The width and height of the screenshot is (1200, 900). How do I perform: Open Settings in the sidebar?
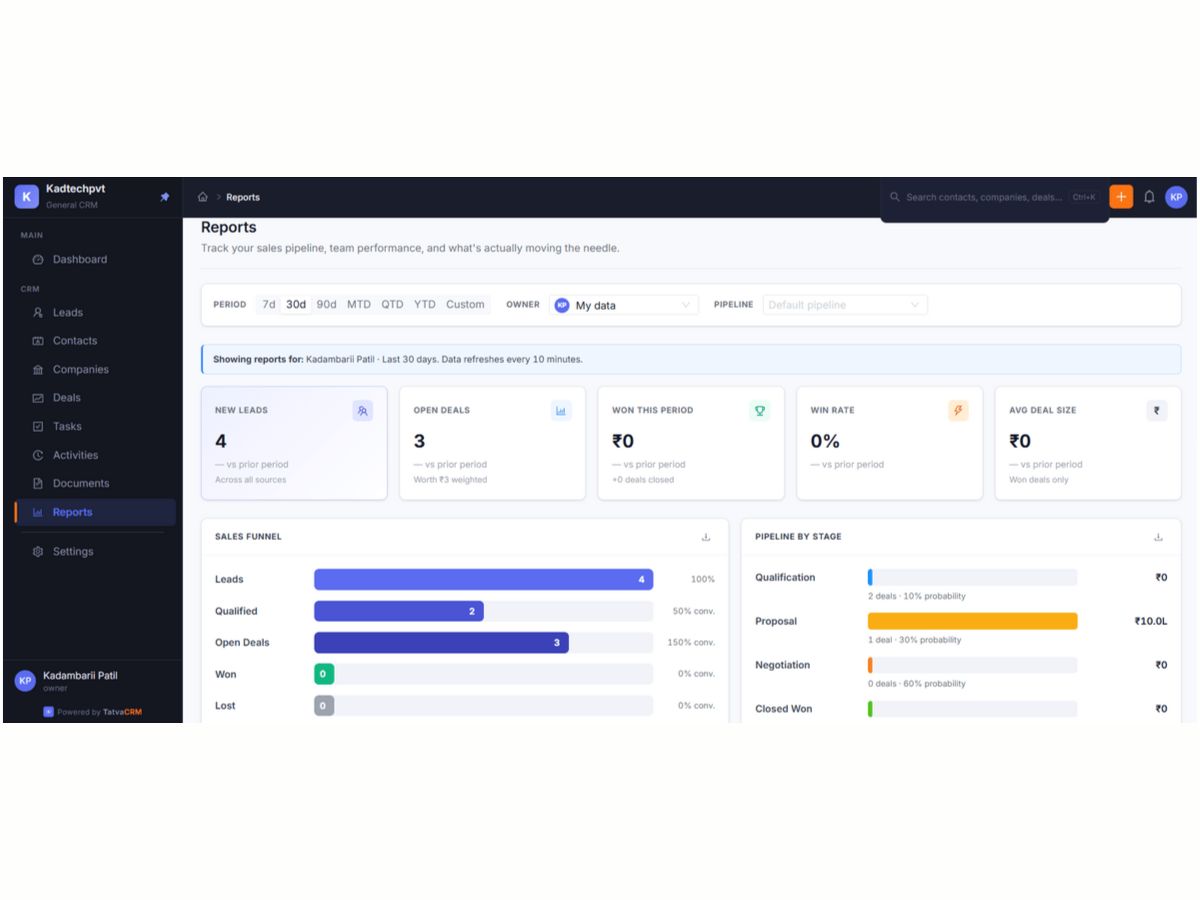click(x=96, y=551)
